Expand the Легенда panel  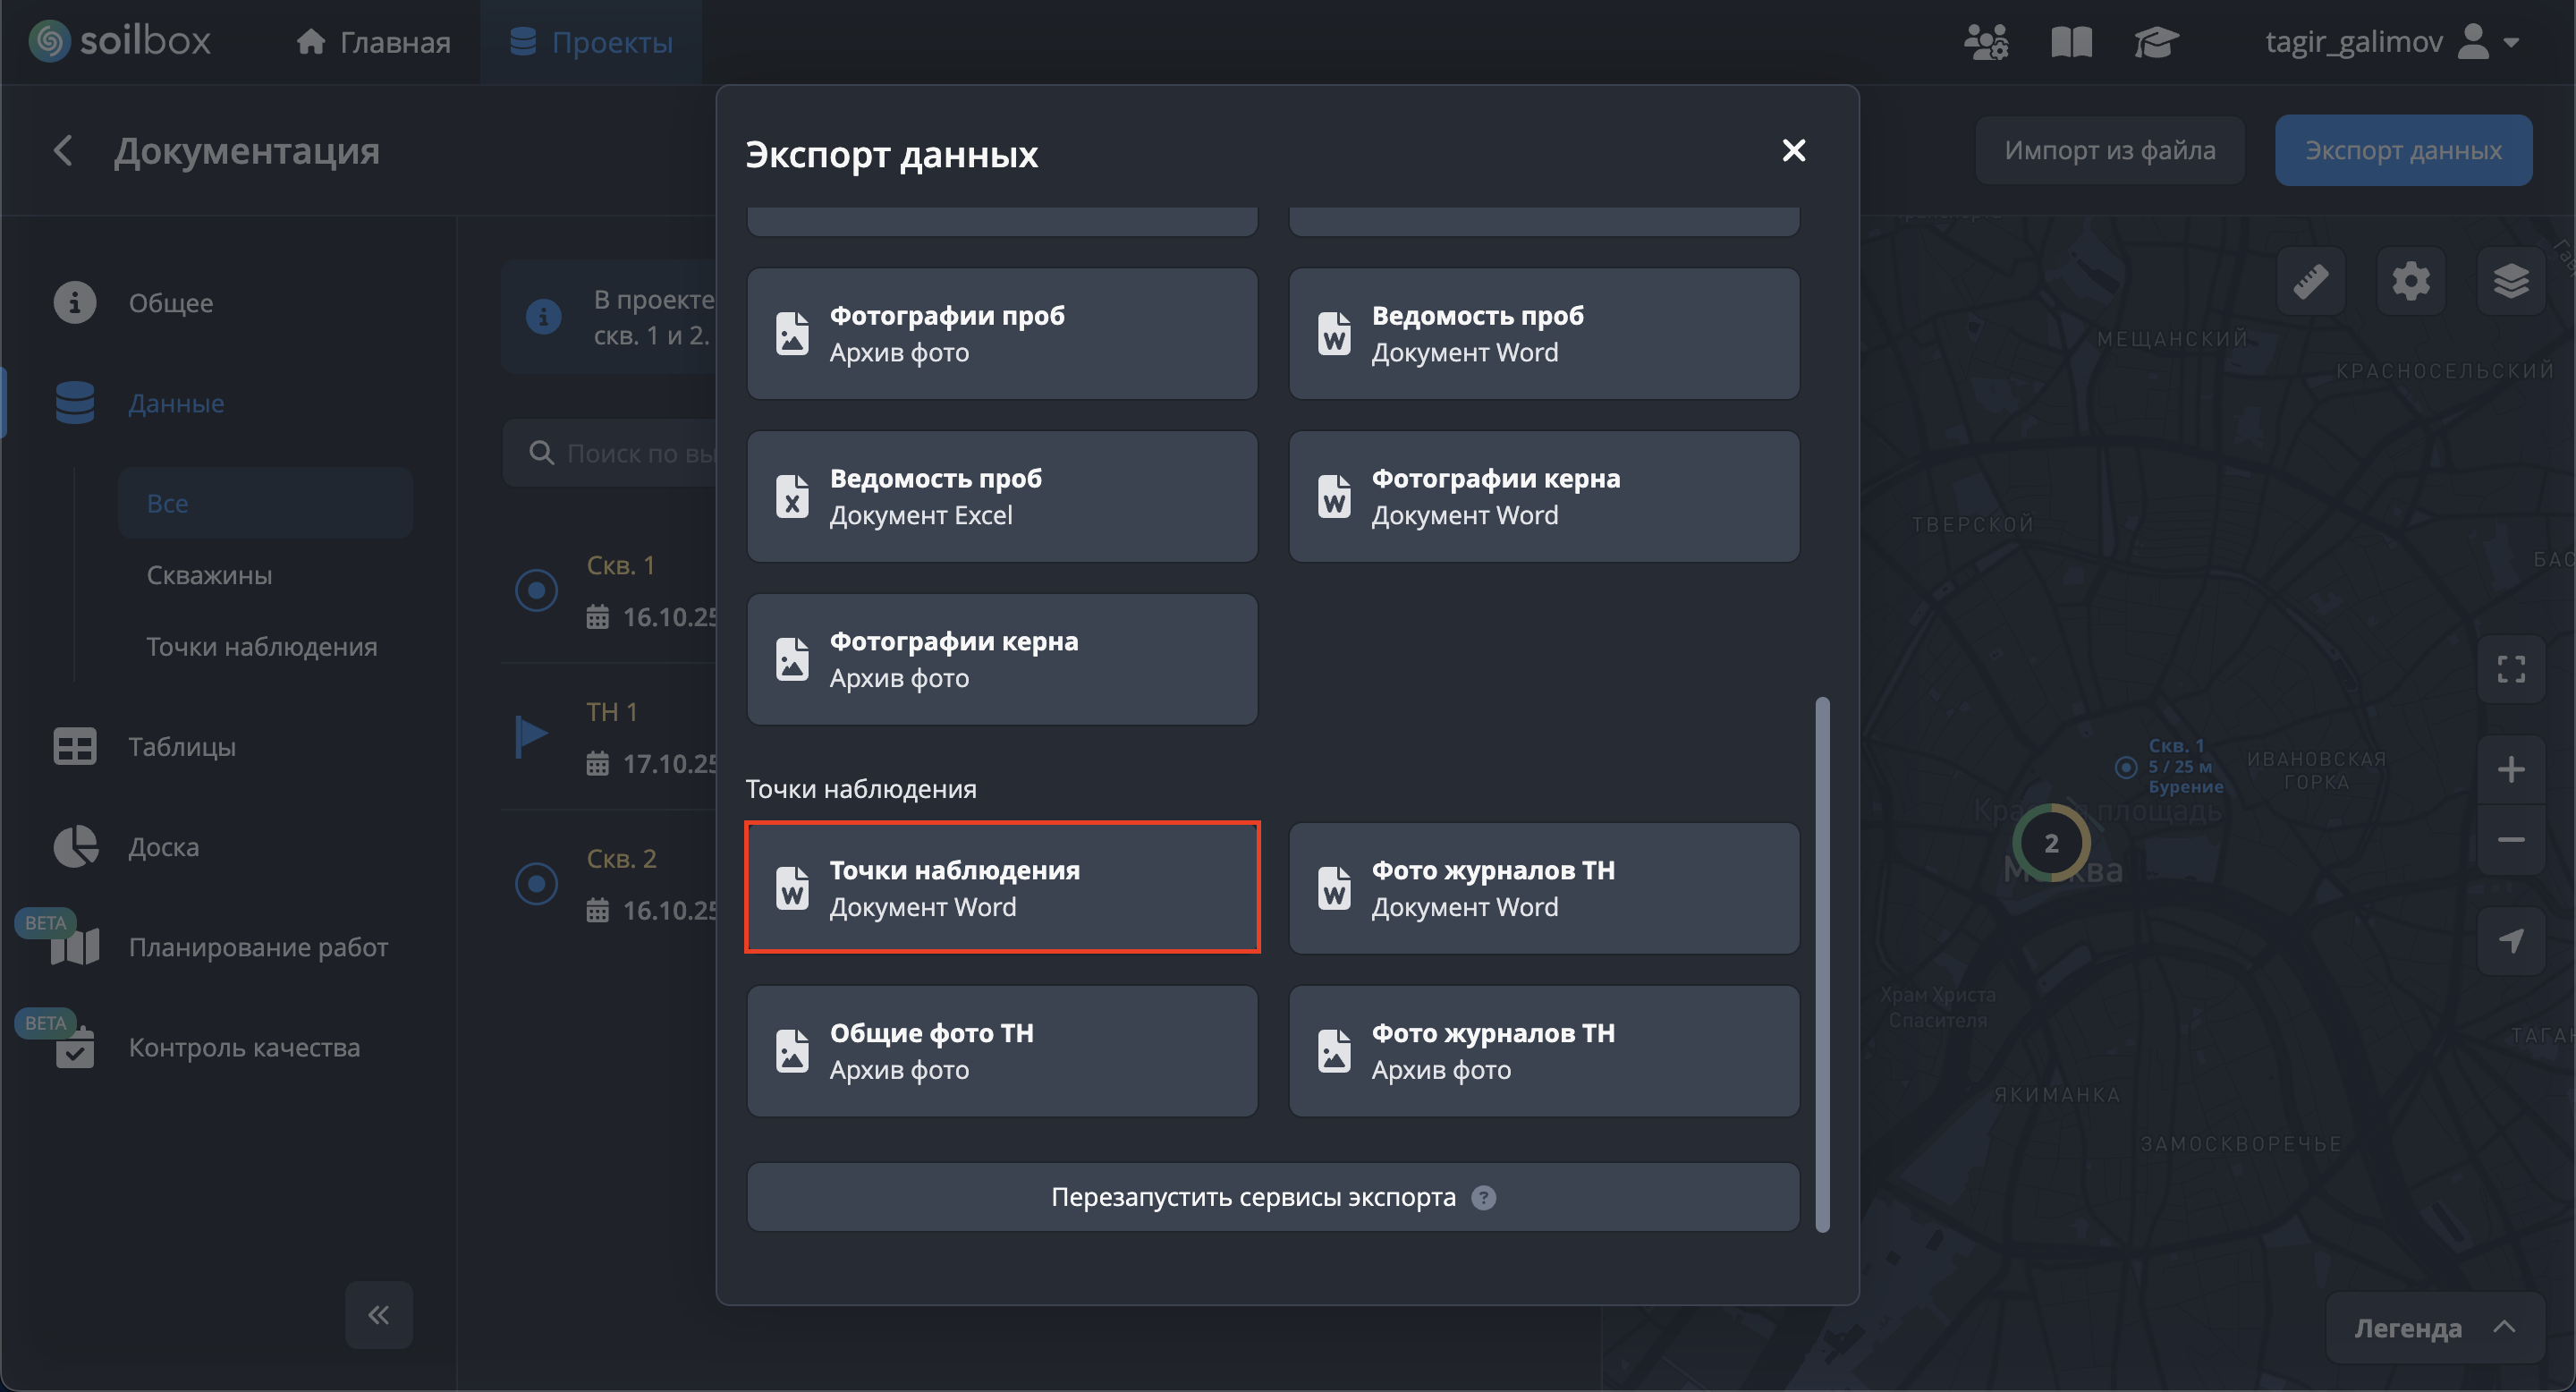click(2434, 1328)
